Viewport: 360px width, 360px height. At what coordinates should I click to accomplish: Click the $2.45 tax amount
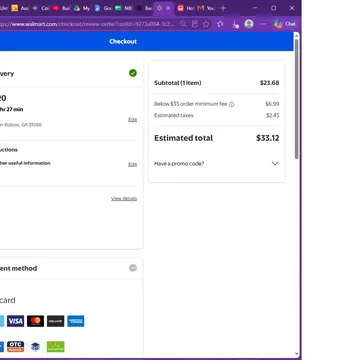point(272,115)
